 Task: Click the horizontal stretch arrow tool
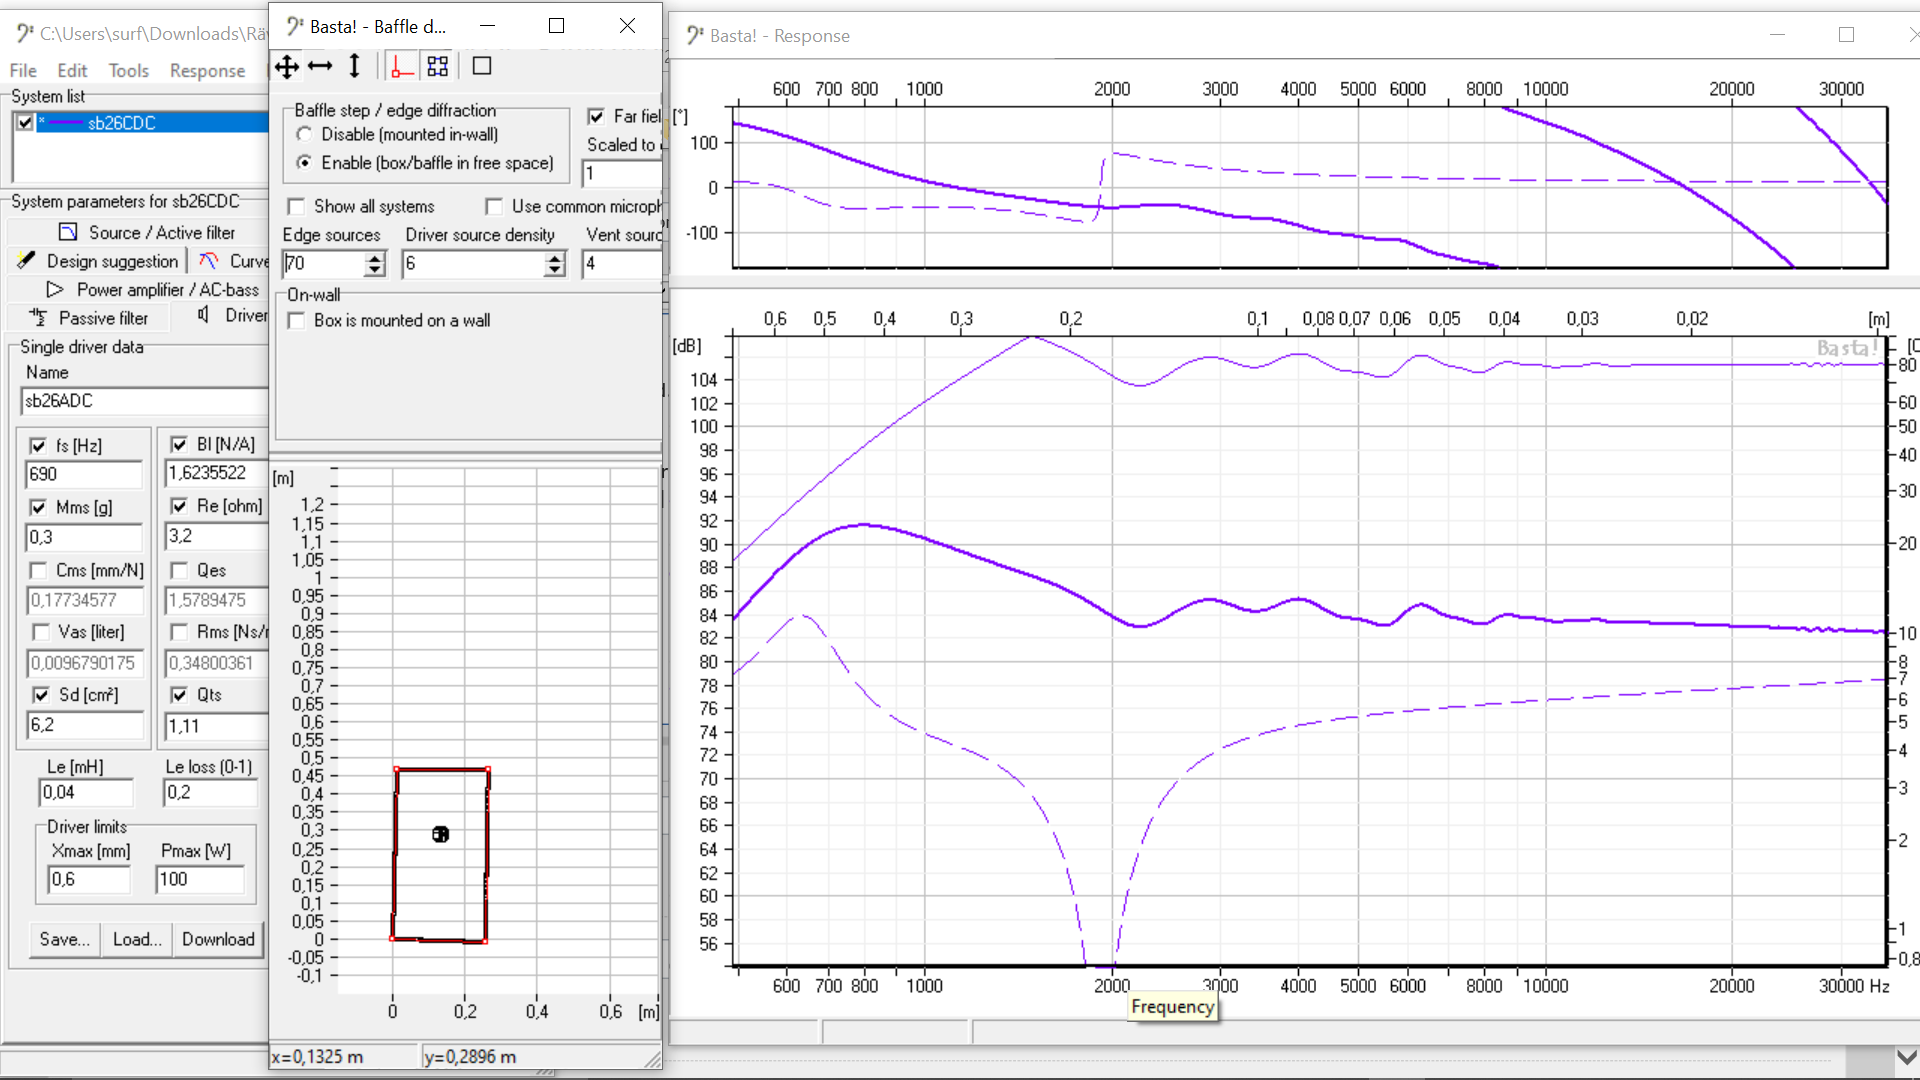(x=320, y=67)
